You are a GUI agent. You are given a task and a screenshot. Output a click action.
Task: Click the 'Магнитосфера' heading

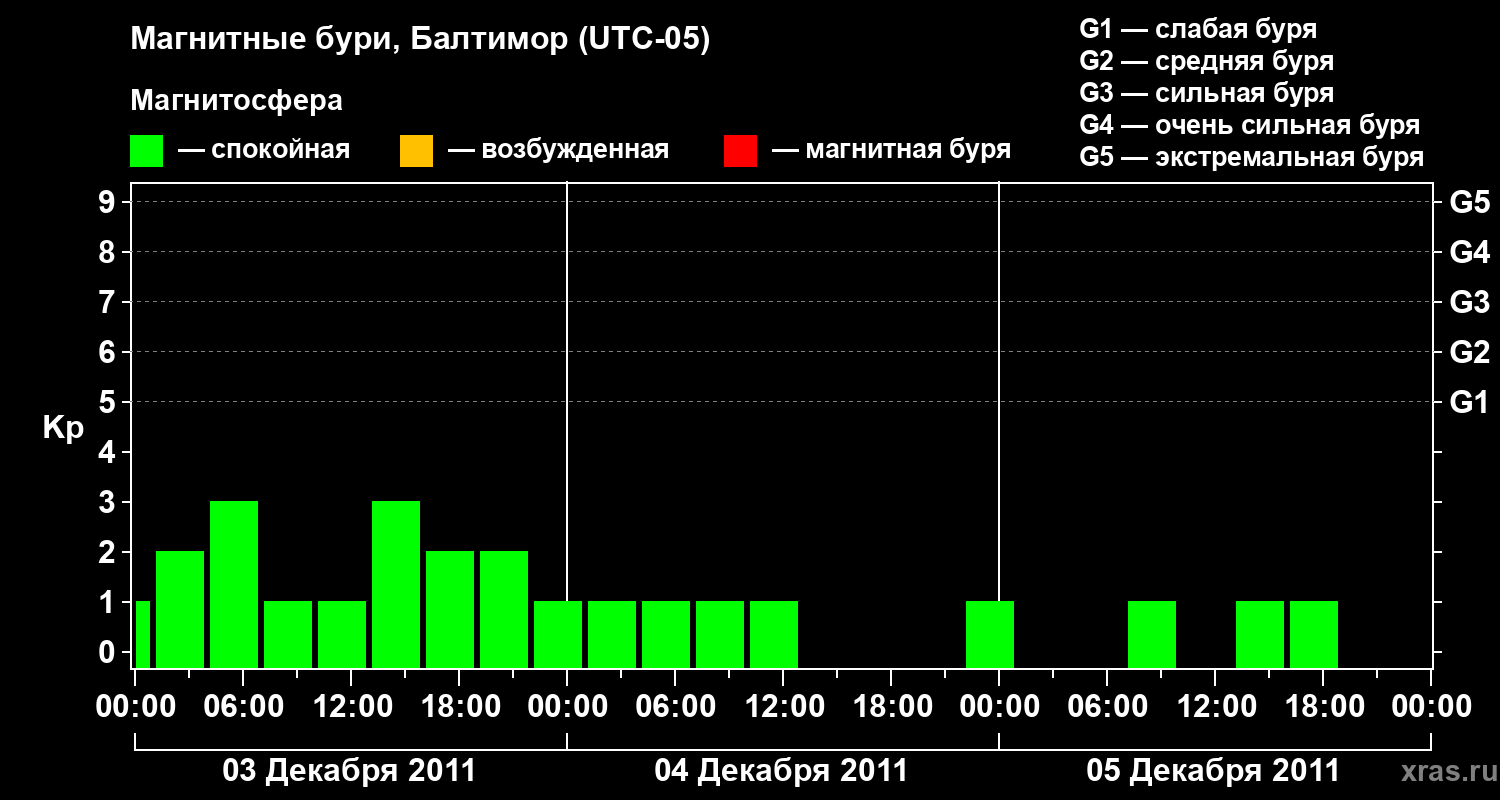pos(237,102)
